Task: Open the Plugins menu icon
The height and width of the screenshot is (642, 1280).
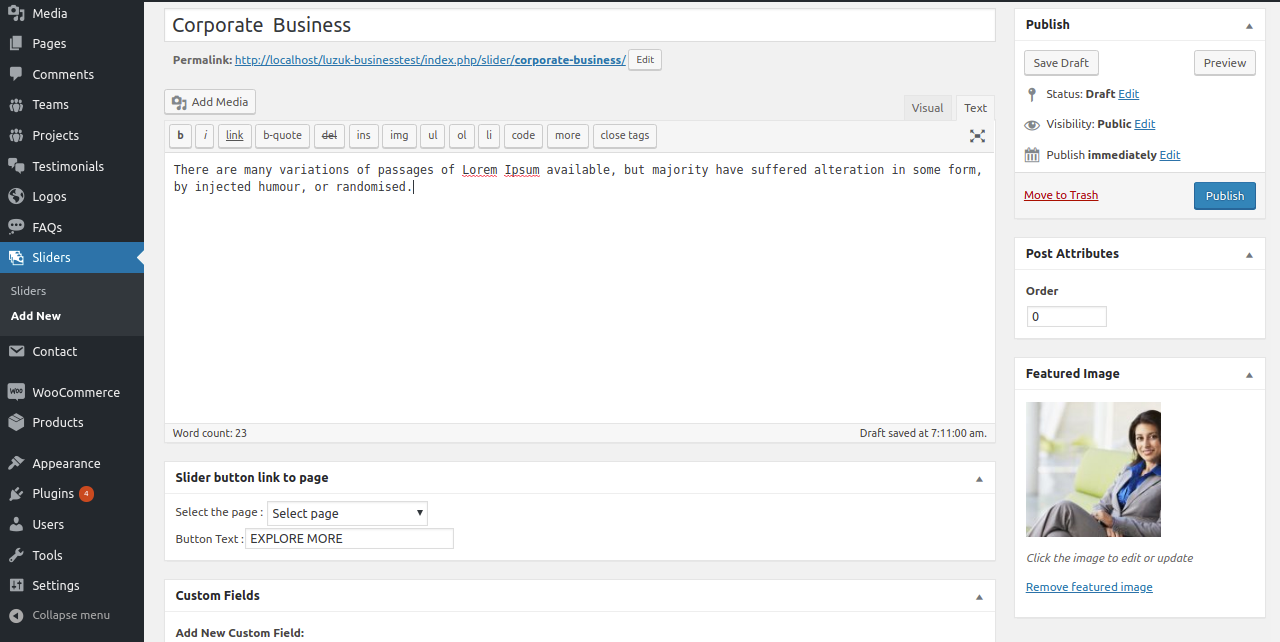Action: [x=16, y=494]
